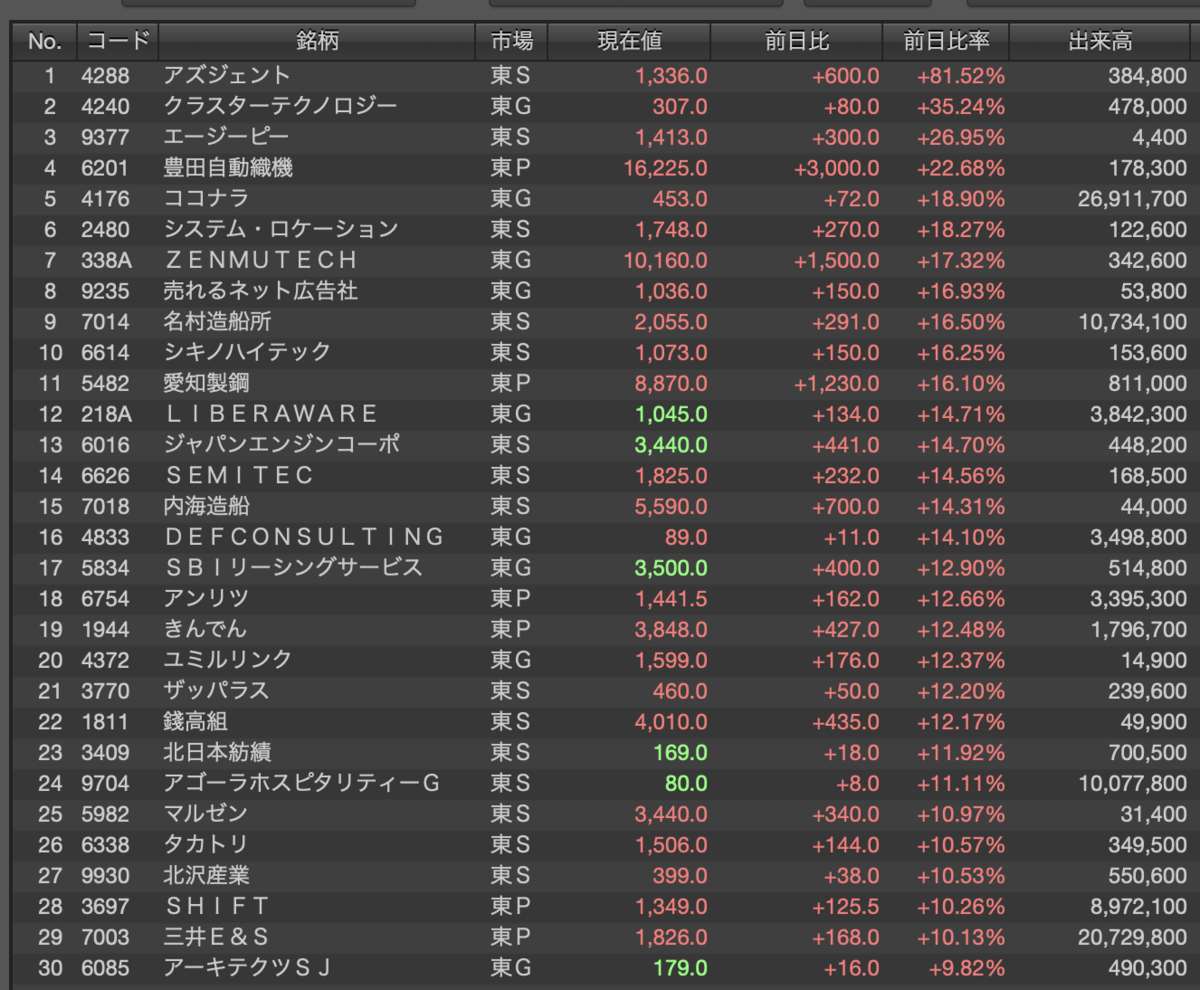Select the LIBERAWARE row
Image resolution: width=1200 pixels, height=990 pixels.
tap(602, 414)
